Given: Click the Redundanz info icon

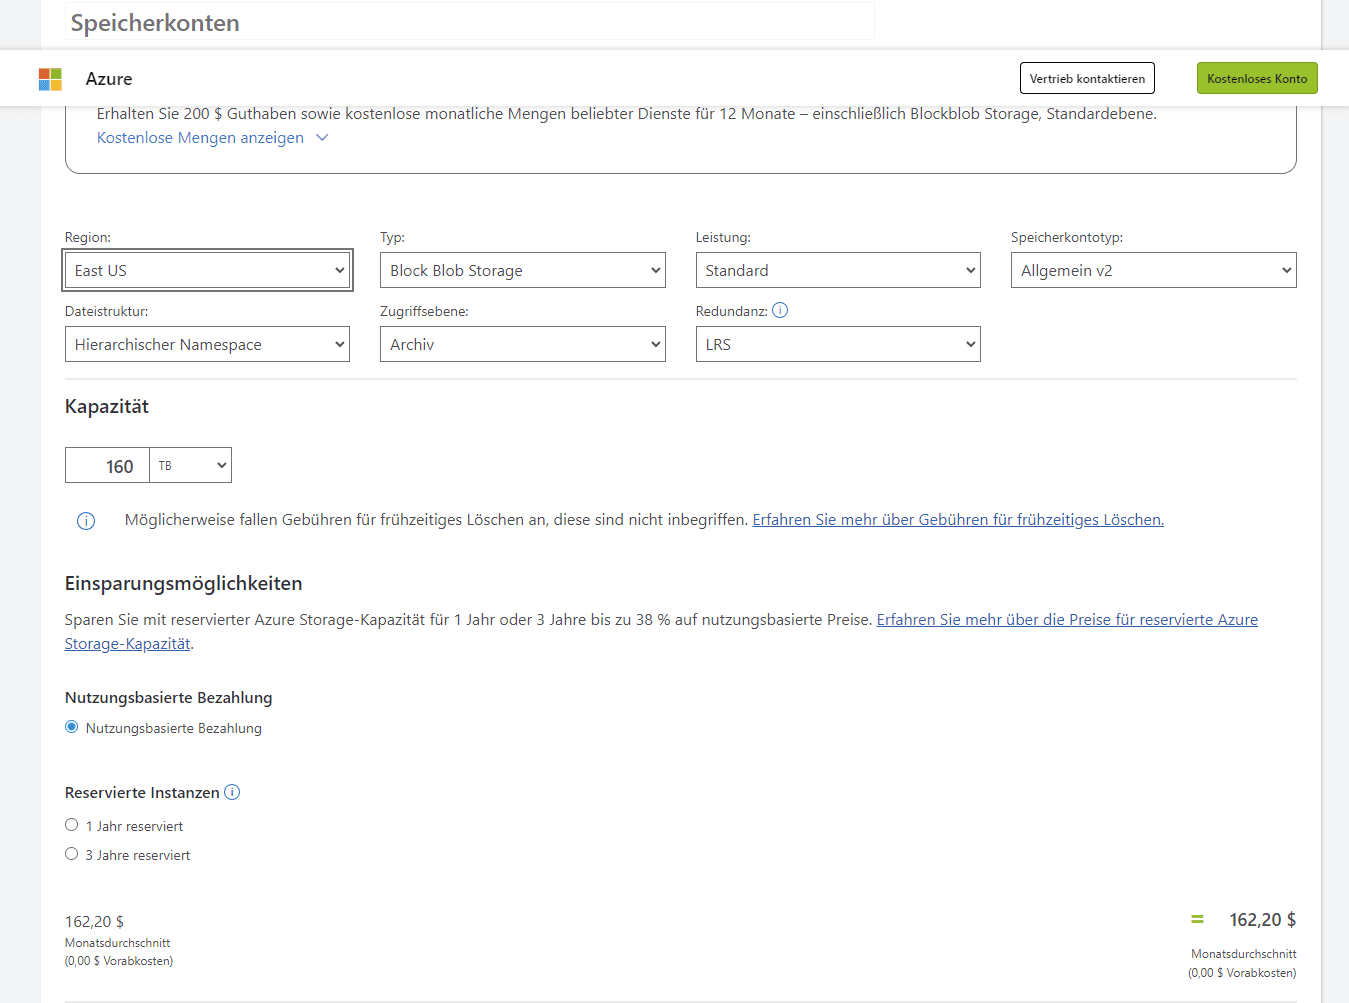Looking at the screenshot, I should click(780, 310).
